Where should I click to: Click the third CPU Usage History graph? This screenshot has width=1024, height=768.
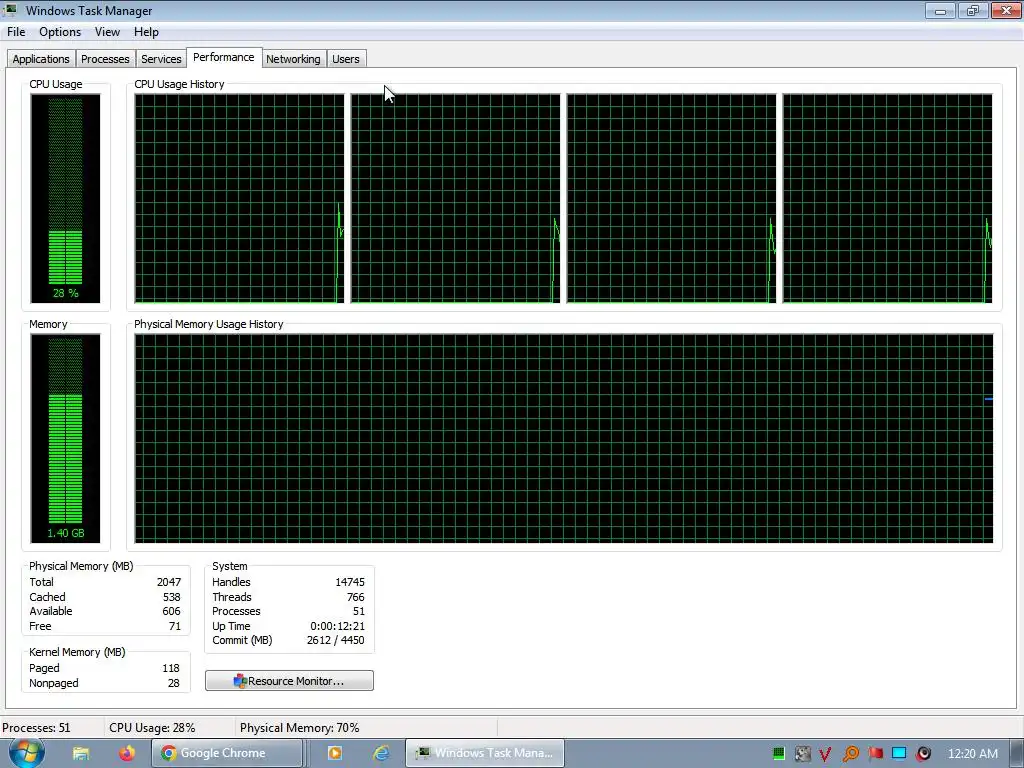click(x=671, y=198)
